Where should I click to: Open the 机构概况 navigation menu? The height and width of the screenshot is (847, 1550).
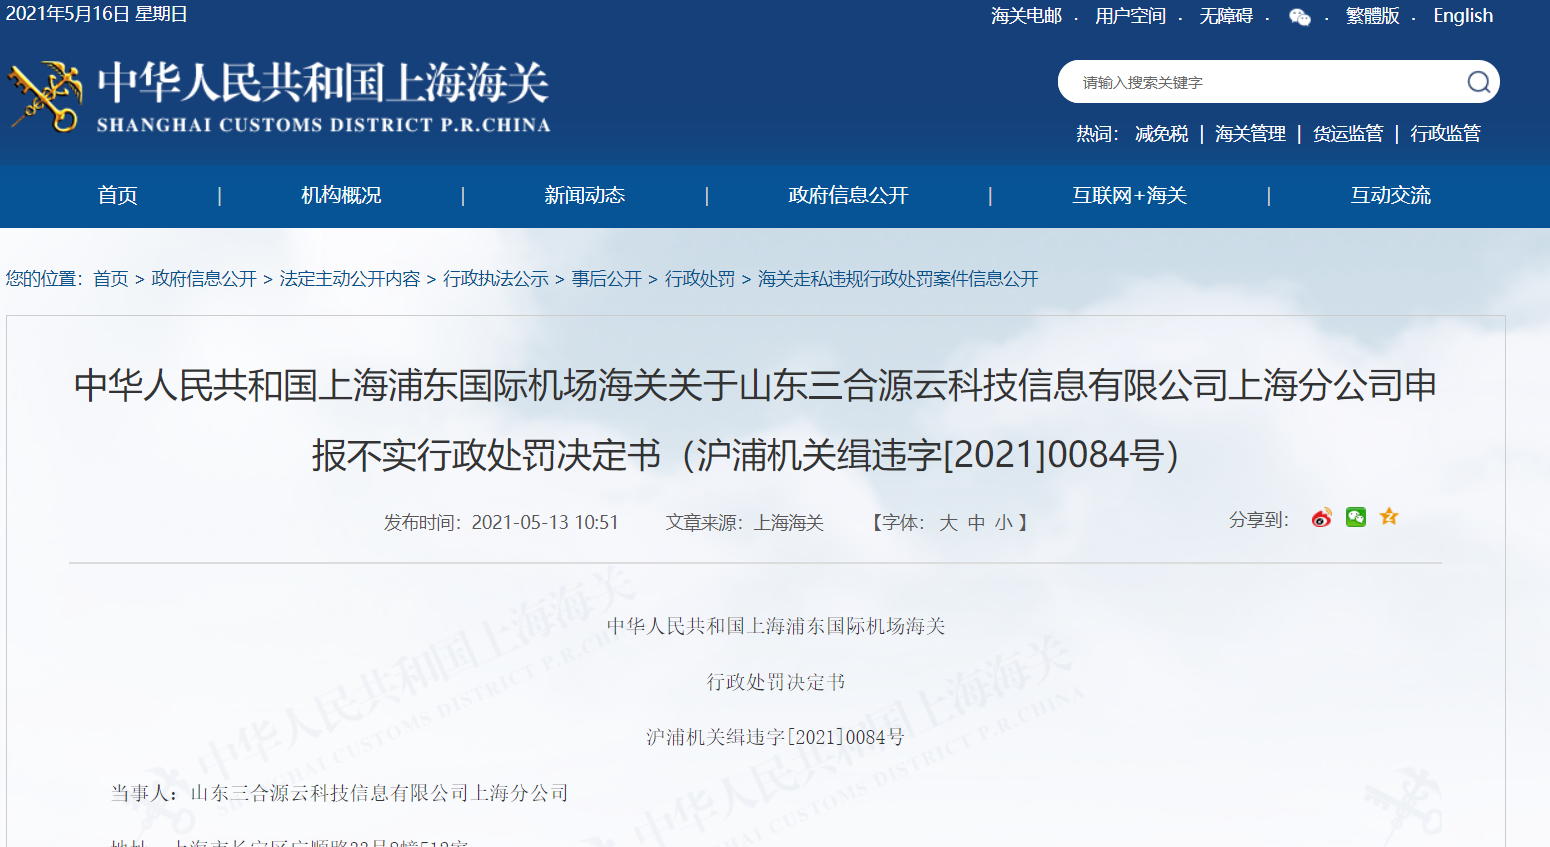[341, 196]
